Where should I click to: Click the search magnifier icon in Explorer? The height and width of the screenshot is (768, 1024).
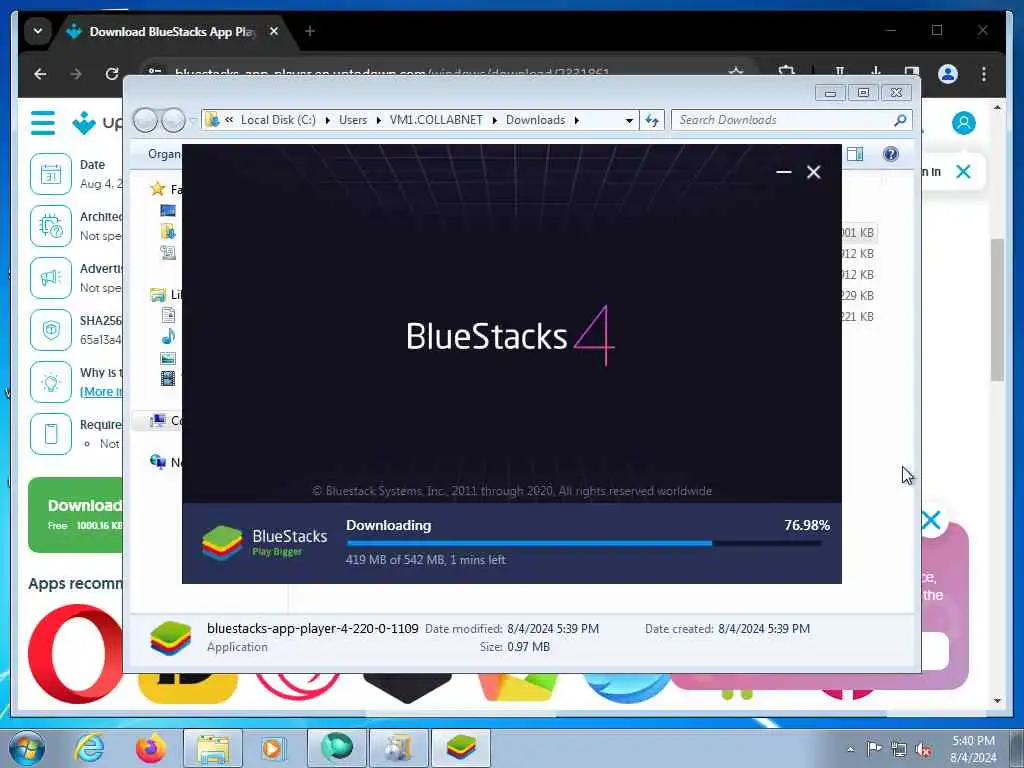[x=900, y=120]
